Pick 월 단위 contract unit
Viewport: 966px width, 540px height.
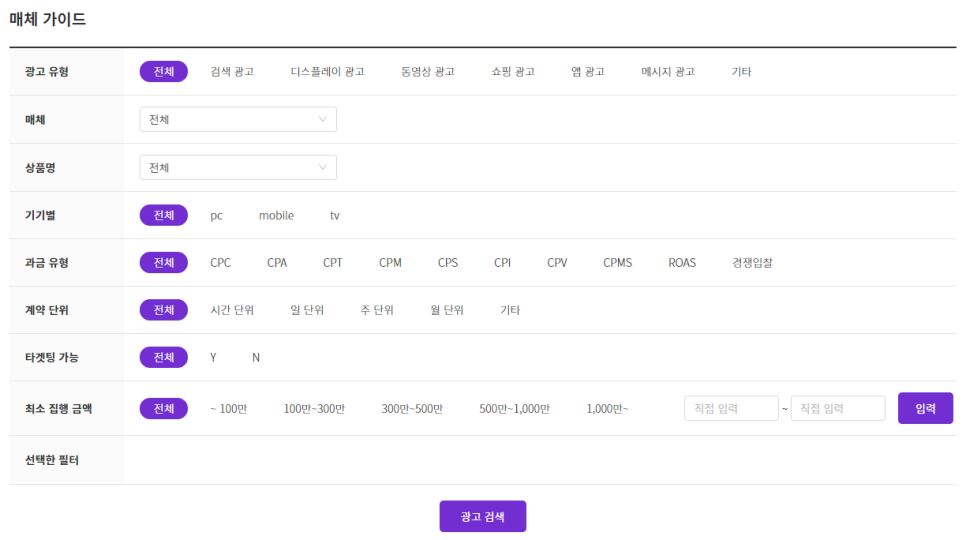tap(447, 310)
